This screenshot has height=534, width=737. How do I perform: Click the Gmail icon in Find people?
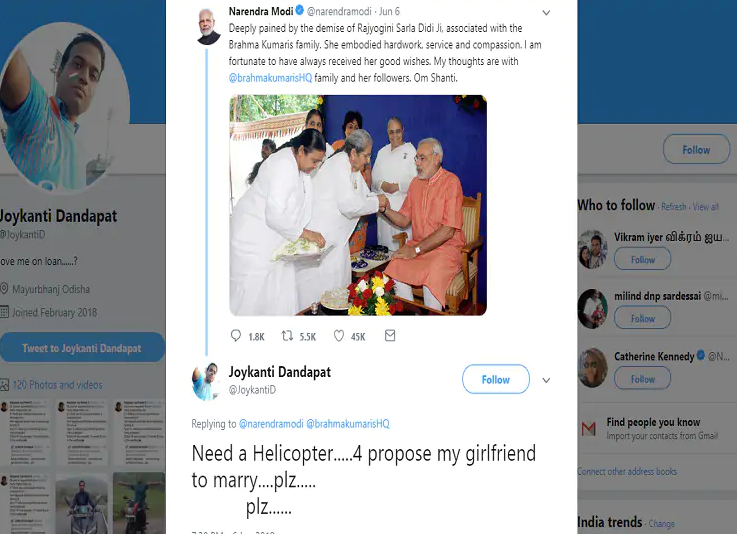(588, 428)
